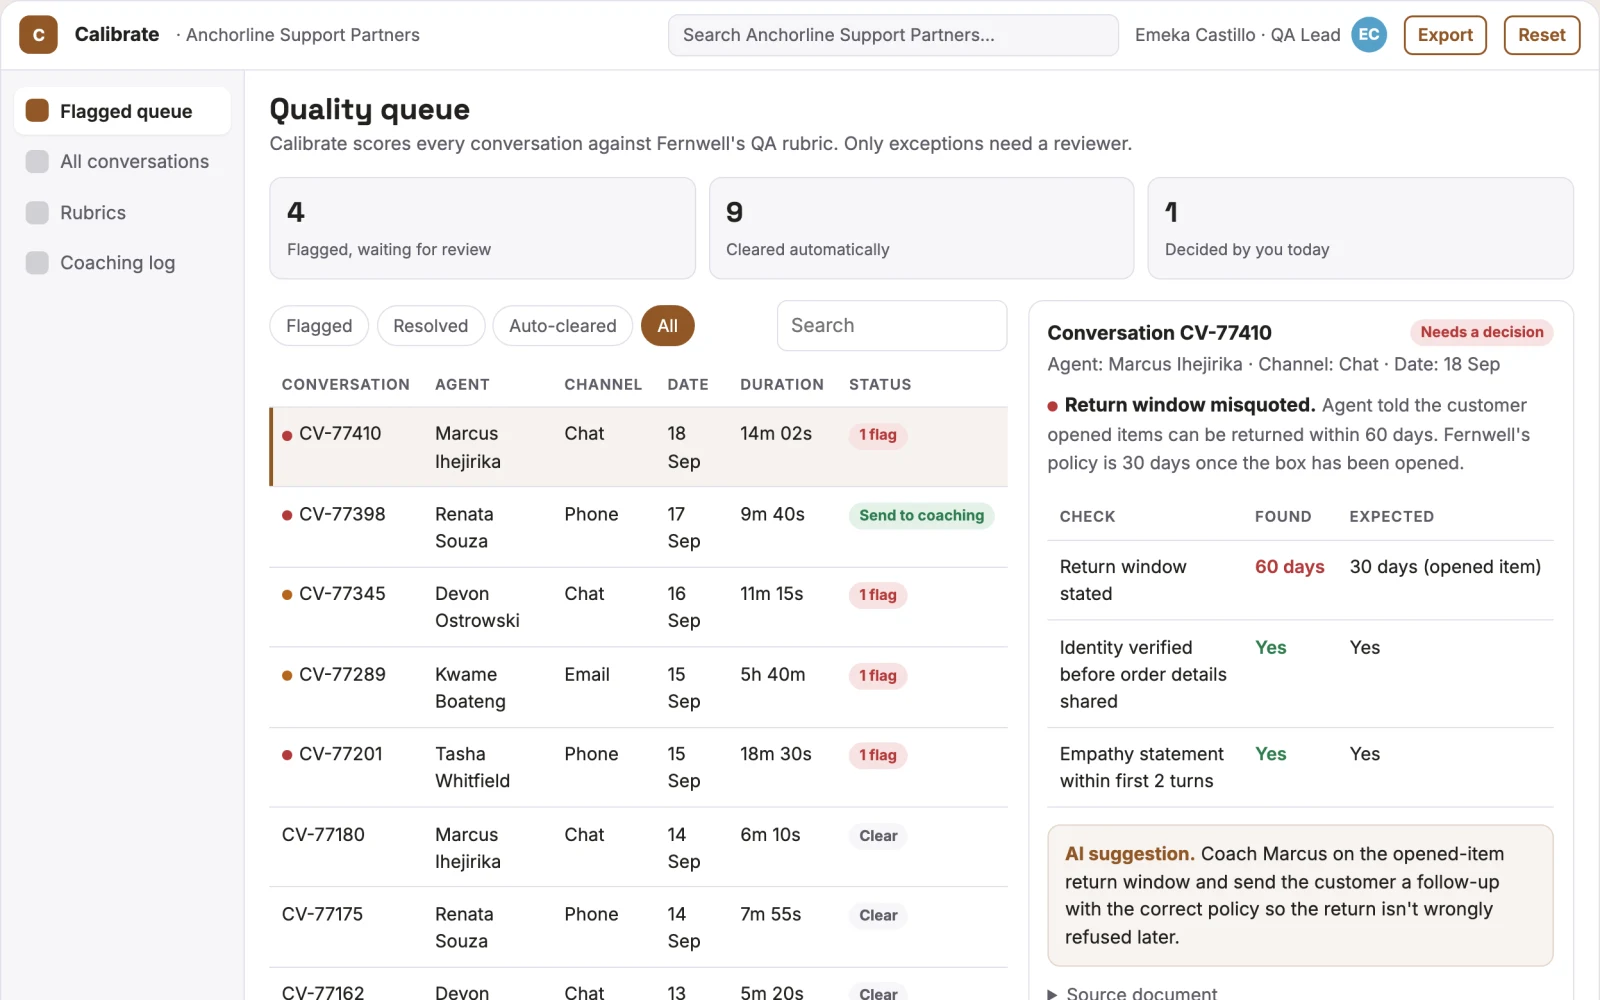Click the 60 days found value
The width and height of the screenshot is (1600, 1000).
click(1289, 567)
